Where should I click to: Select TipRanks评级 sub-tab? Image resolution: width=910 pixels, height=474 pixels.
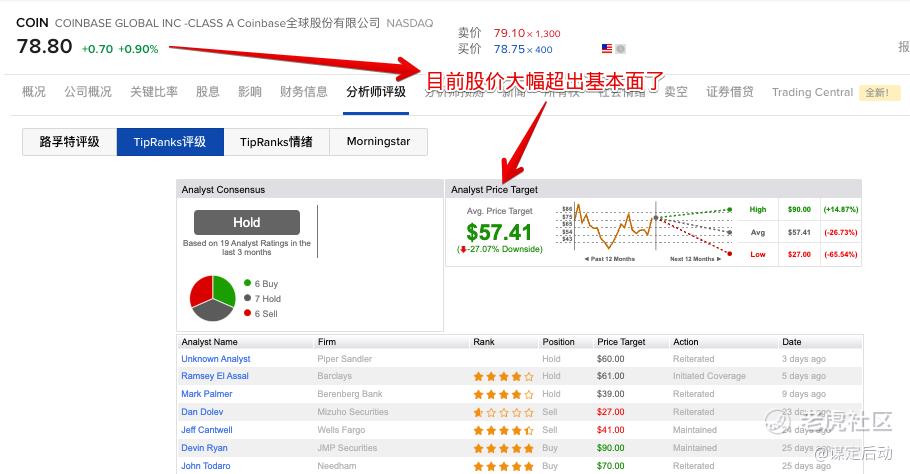[170, 142]
